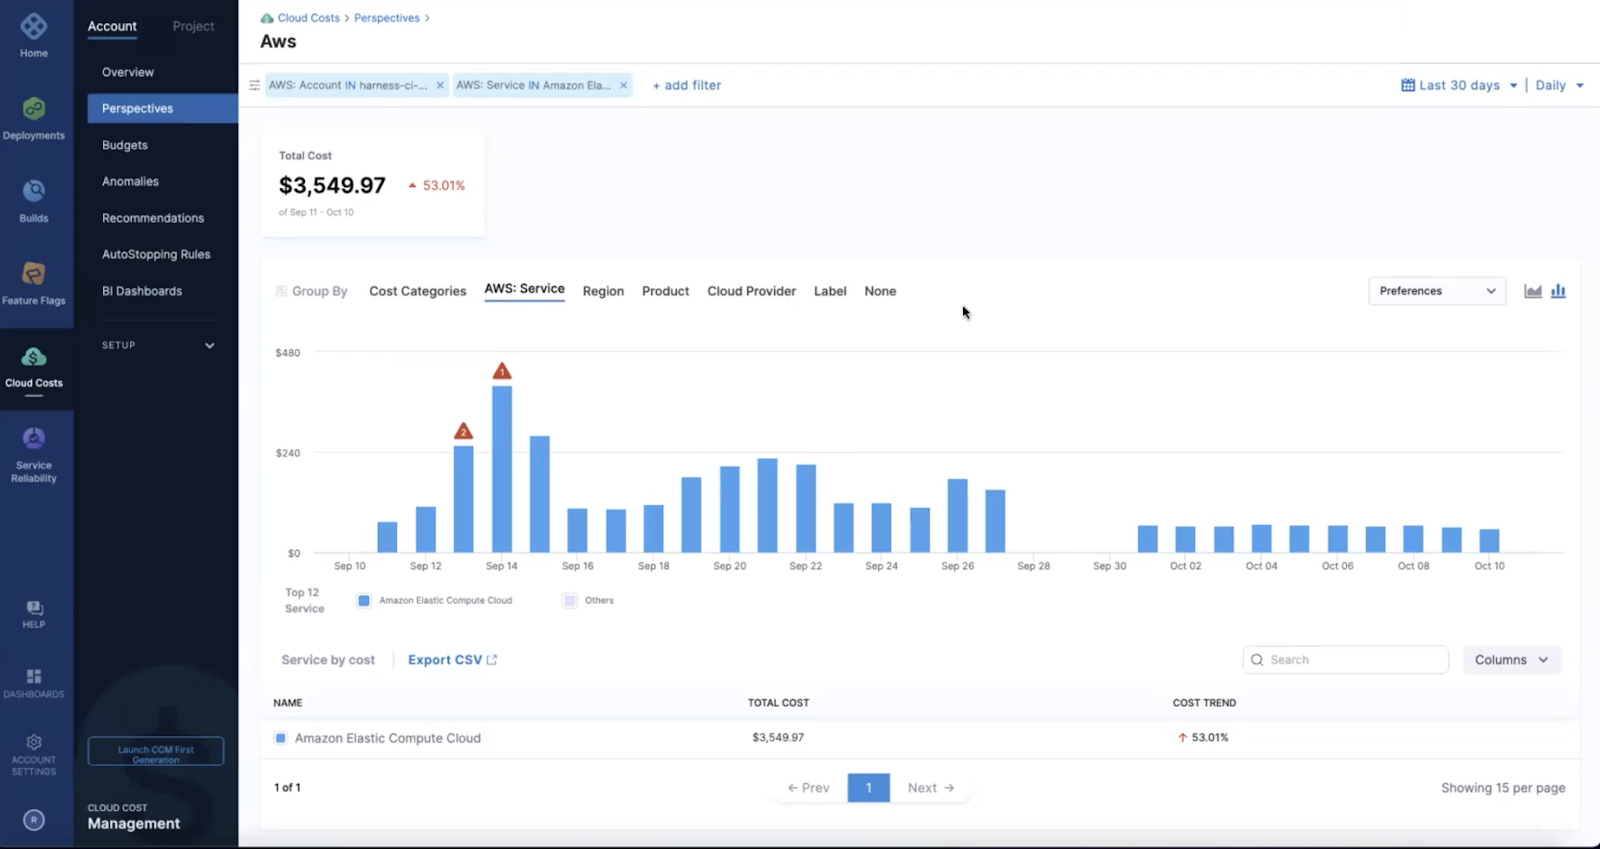1600x849 pixels.
Task: Switch to area chart view icon
Action: 1532,291
